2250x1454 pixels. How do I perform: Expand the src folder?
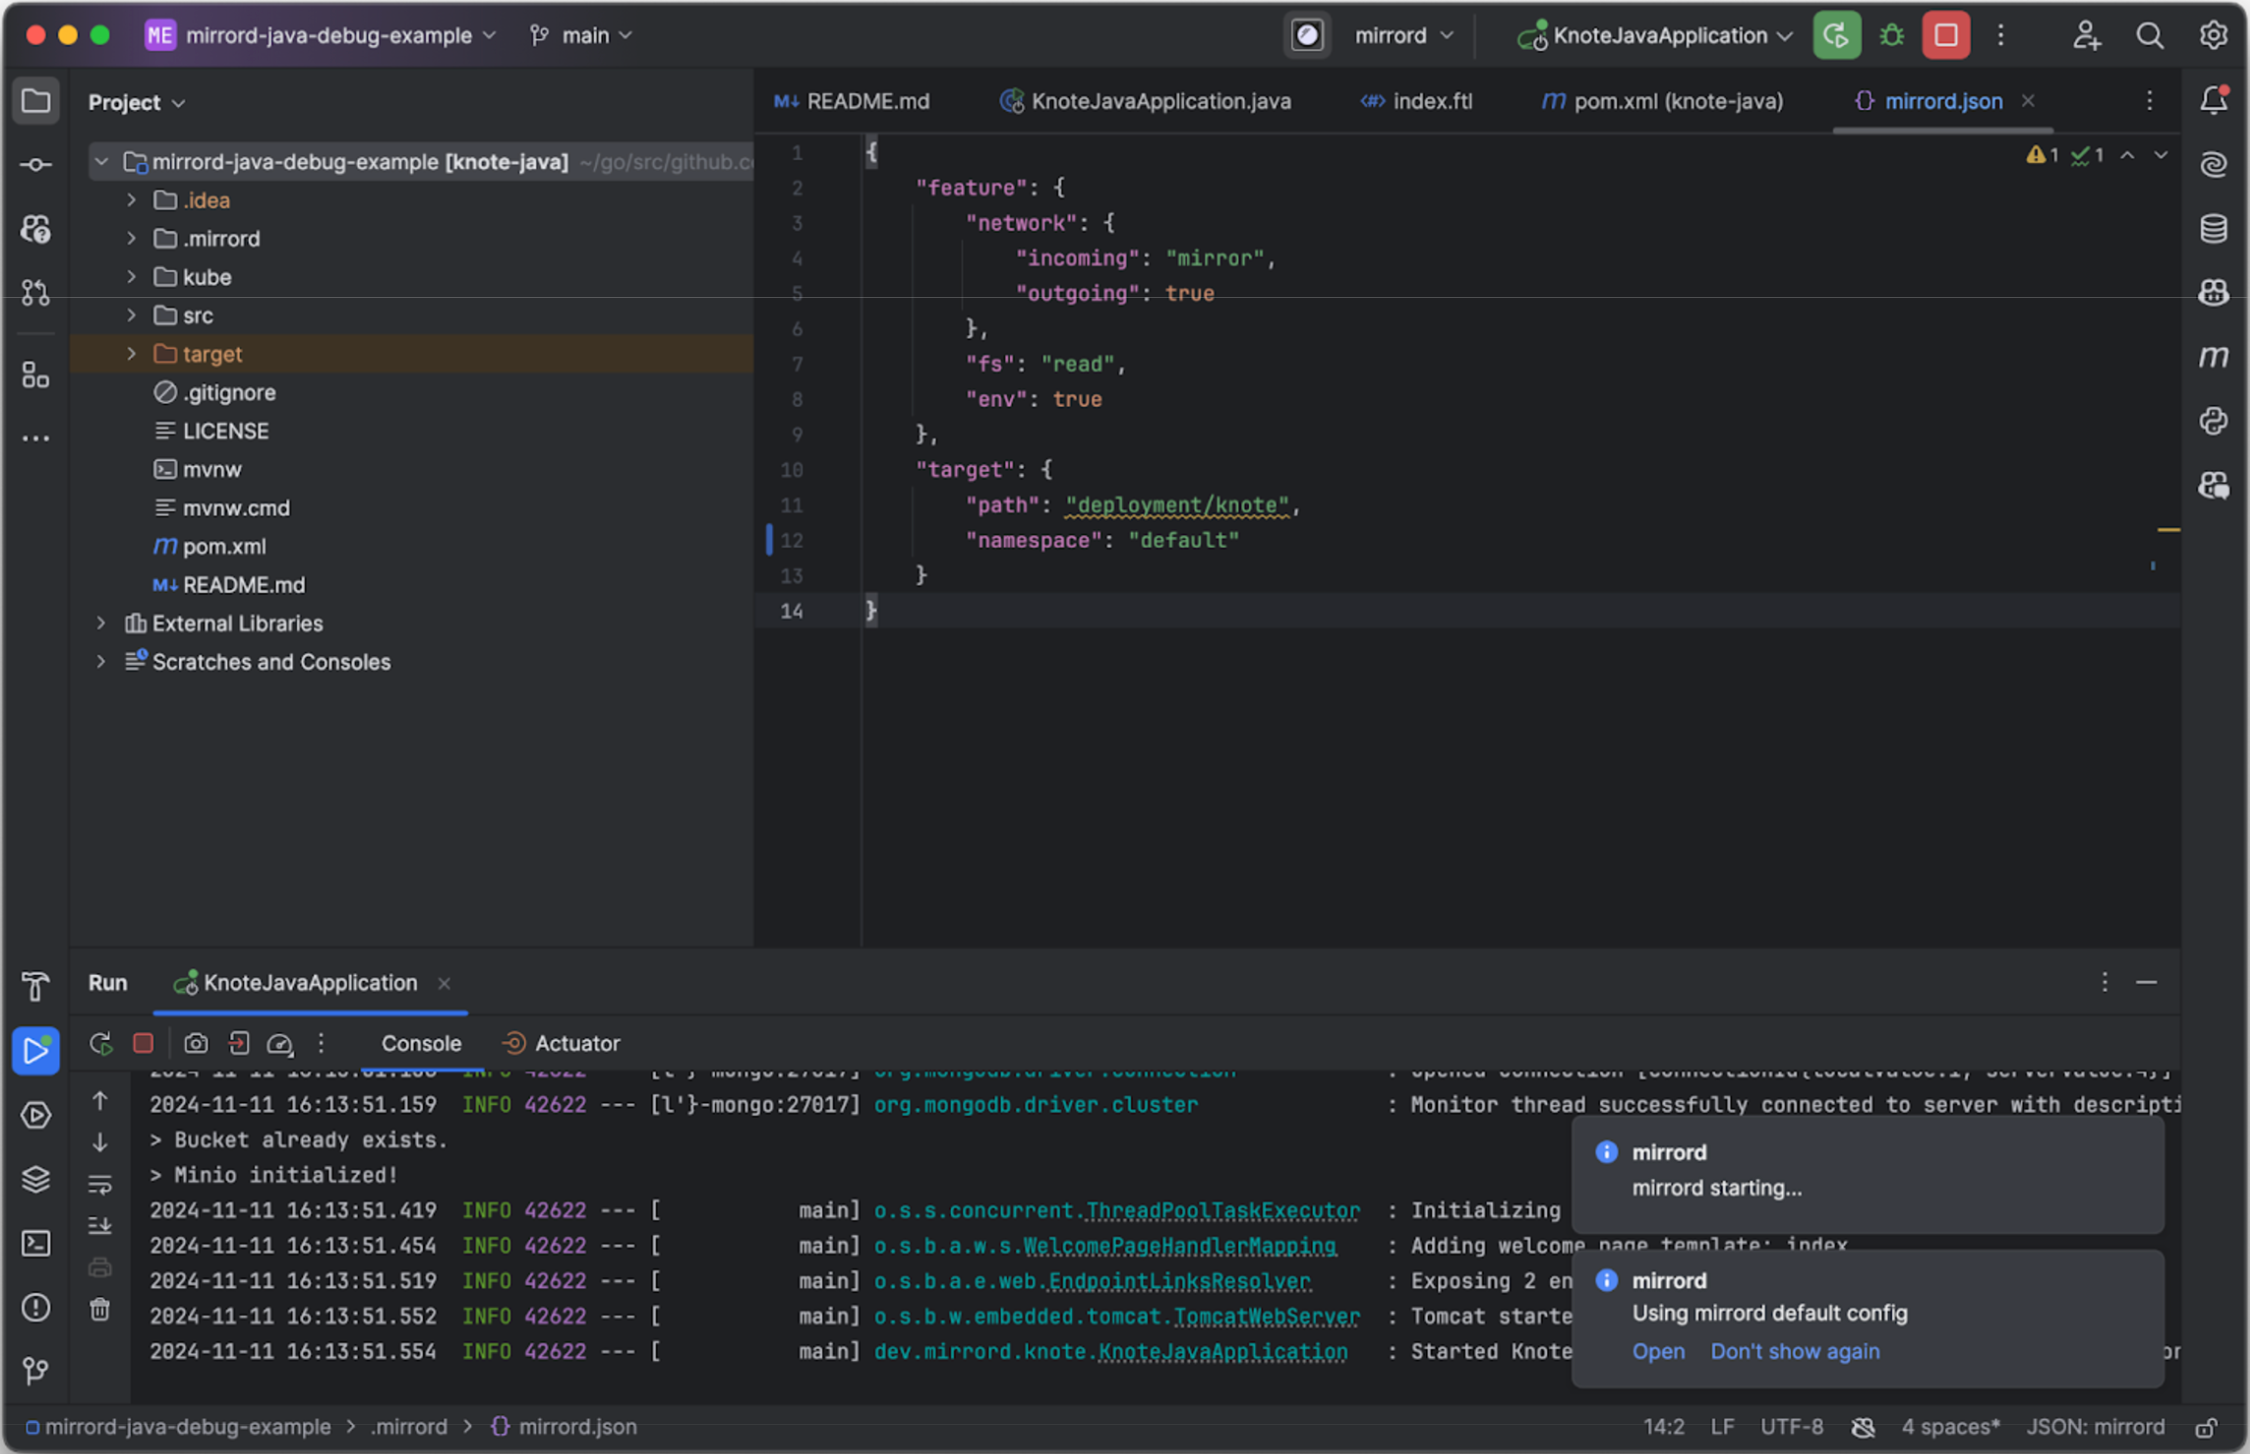point(131,316)
